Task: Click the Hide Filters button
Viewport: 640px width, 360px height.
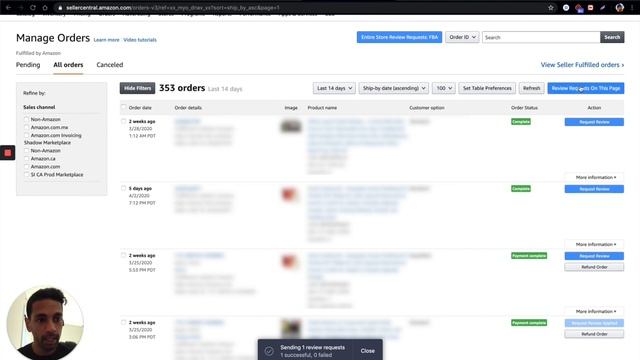Action: (138, 88)
